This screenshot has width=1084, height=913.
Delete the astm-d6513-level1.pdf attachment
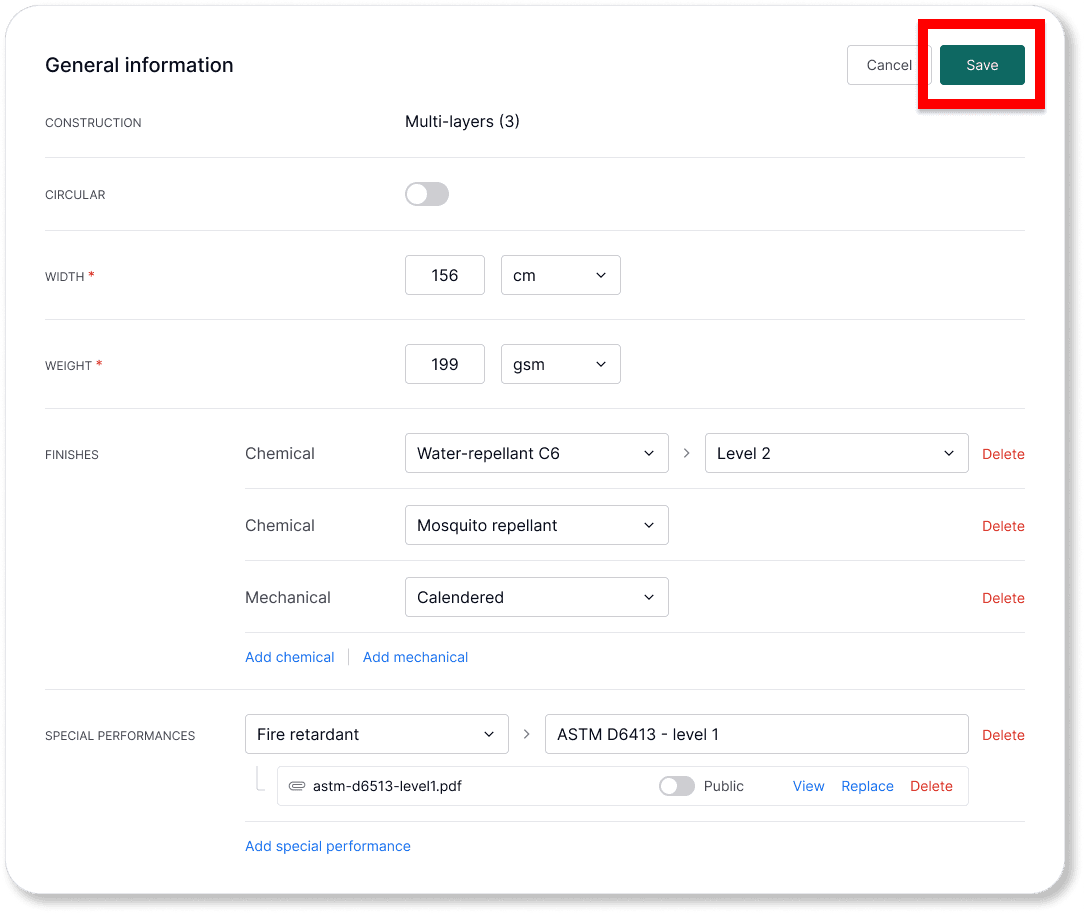(x=931, y=786)
